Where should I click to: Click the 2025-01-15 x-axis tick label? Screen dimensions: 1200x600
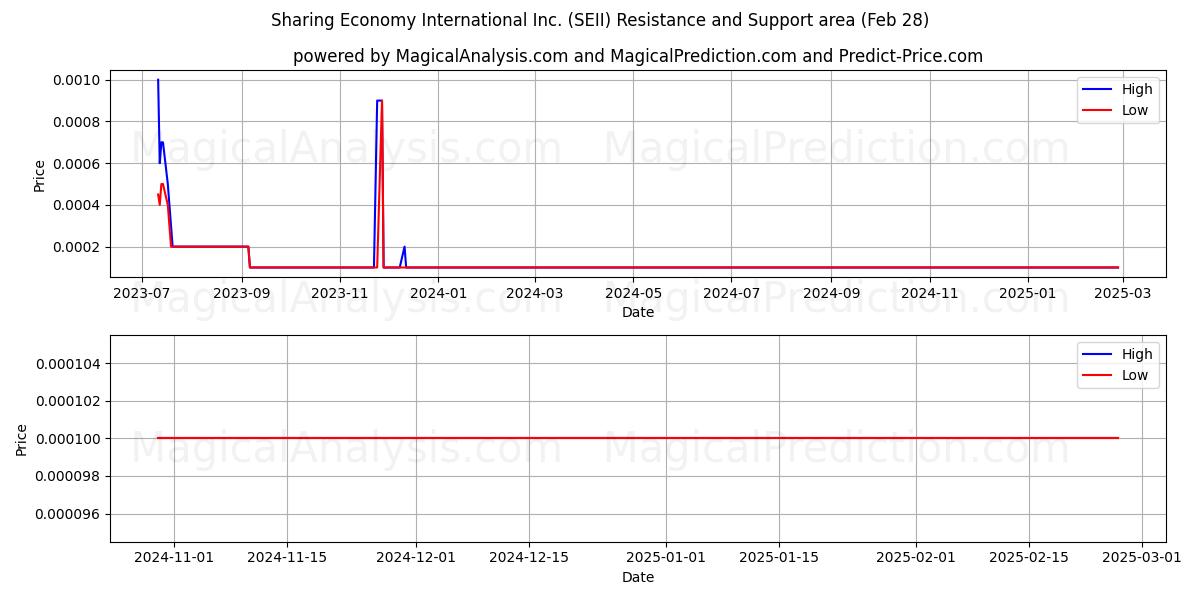(x=779, y=558)
